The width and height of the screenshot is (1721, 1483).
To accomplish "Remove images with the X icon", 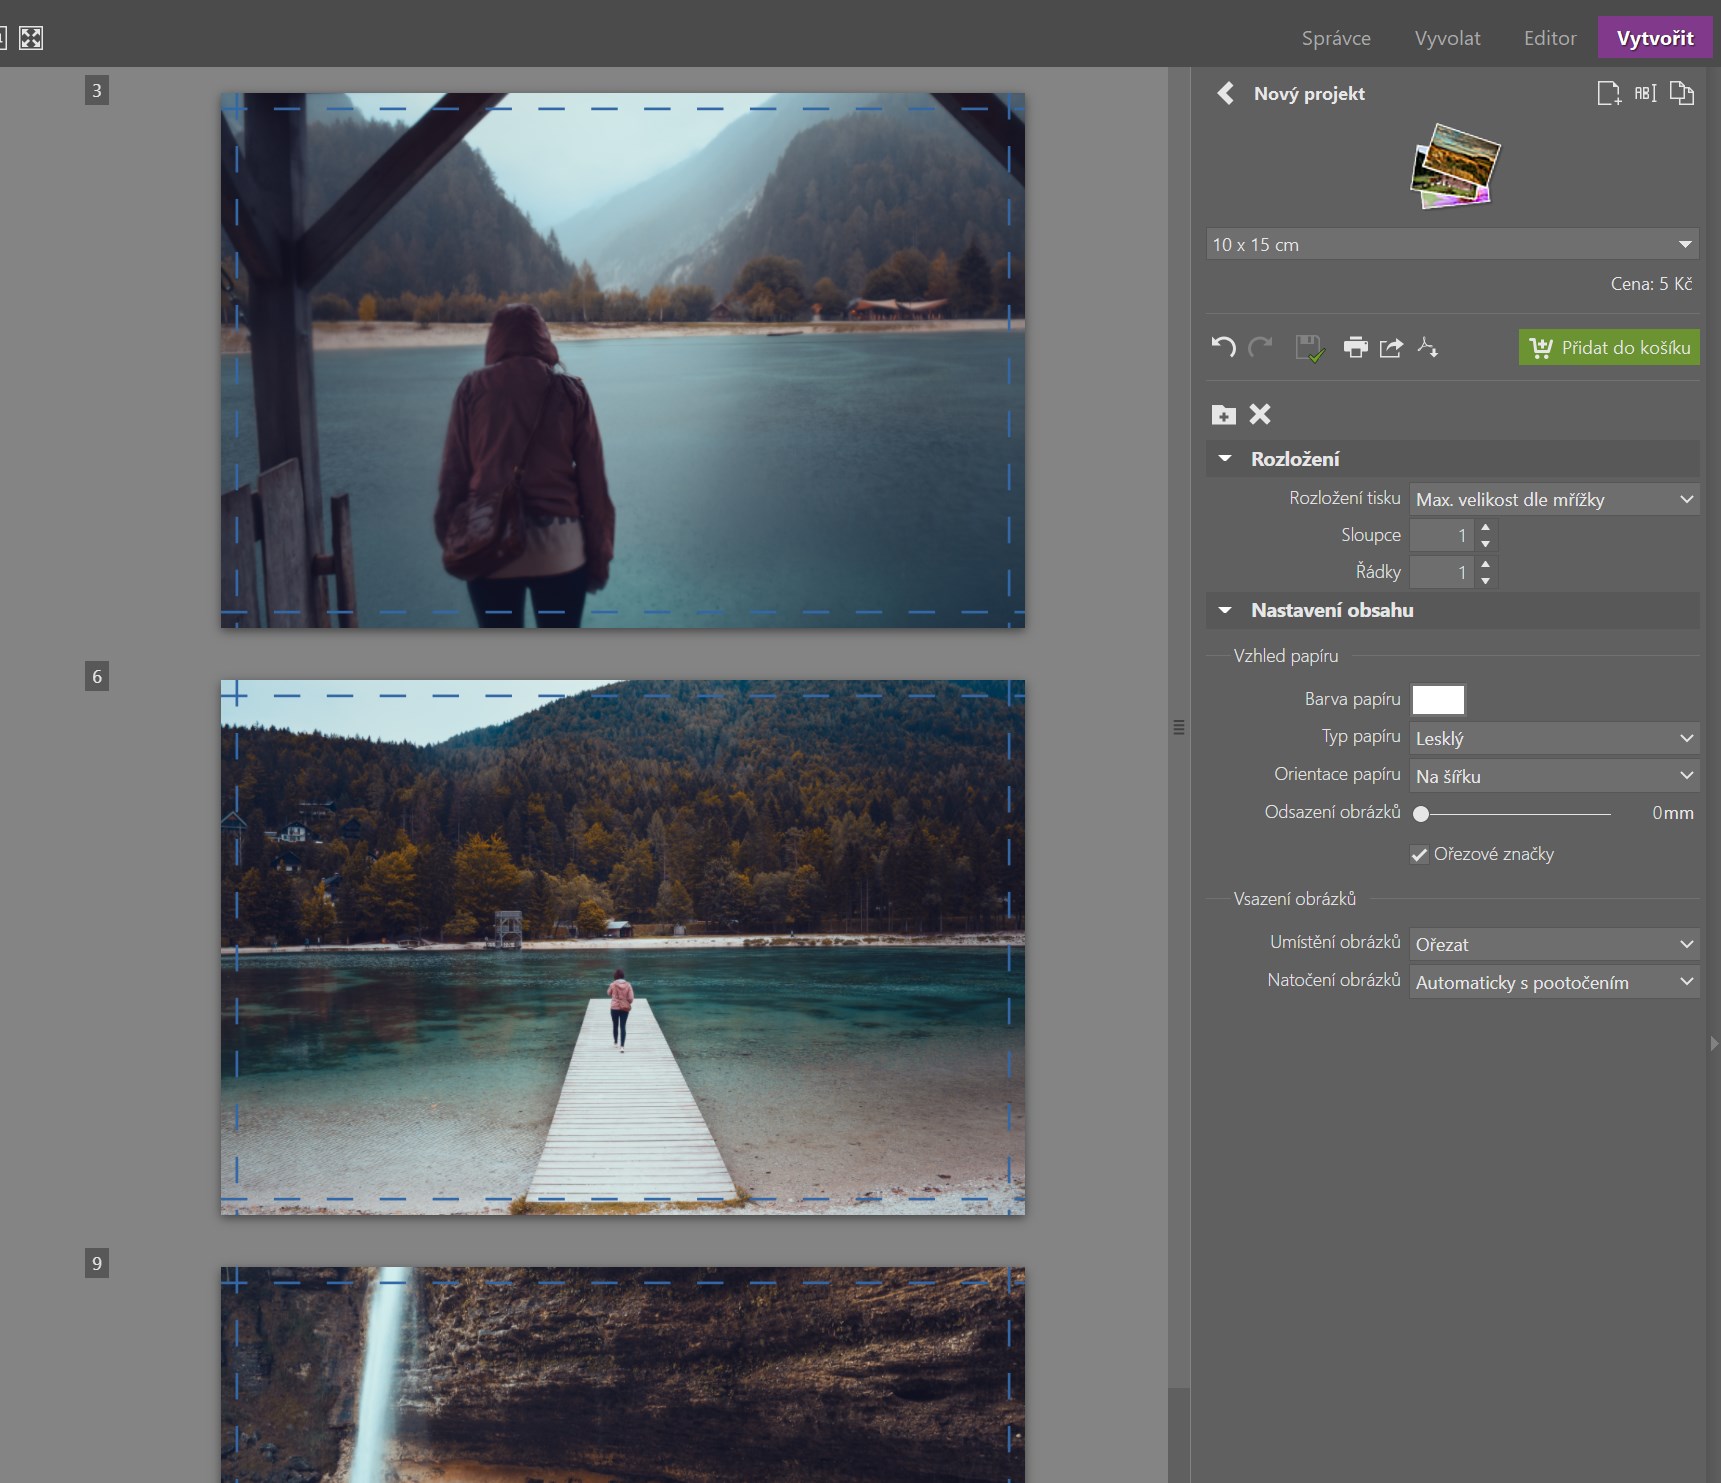I will coord(1260,414).
